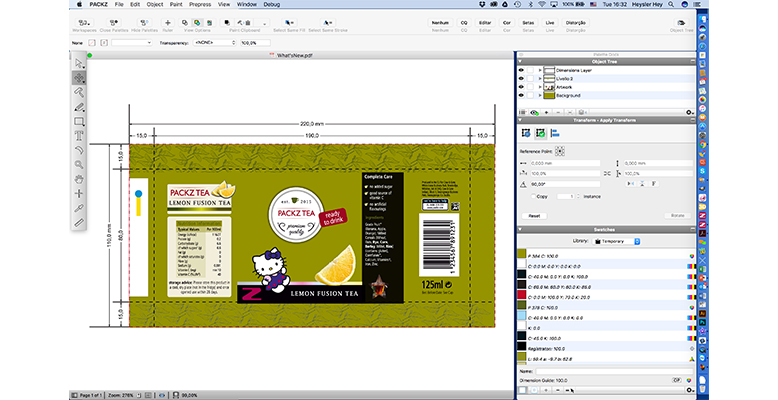Select the eyedropper tool
Screen dimensions: 778x400
pyautogui.click(x=79, y=208)
